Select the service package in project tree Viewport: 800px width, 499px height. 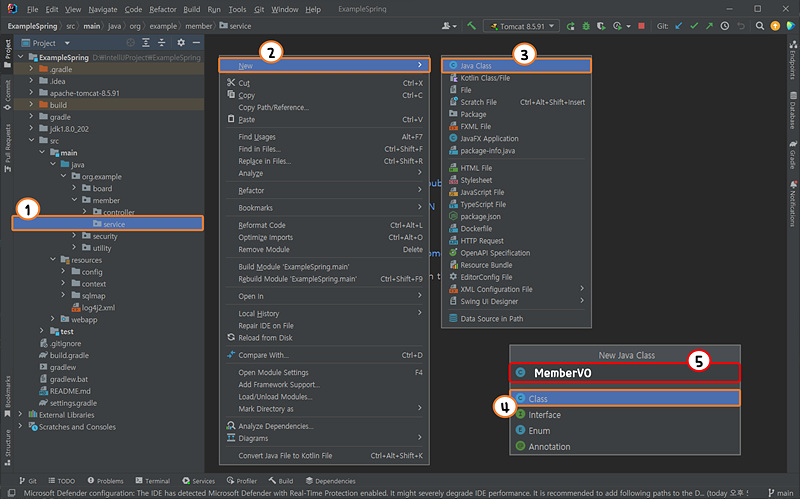(108, 224)
